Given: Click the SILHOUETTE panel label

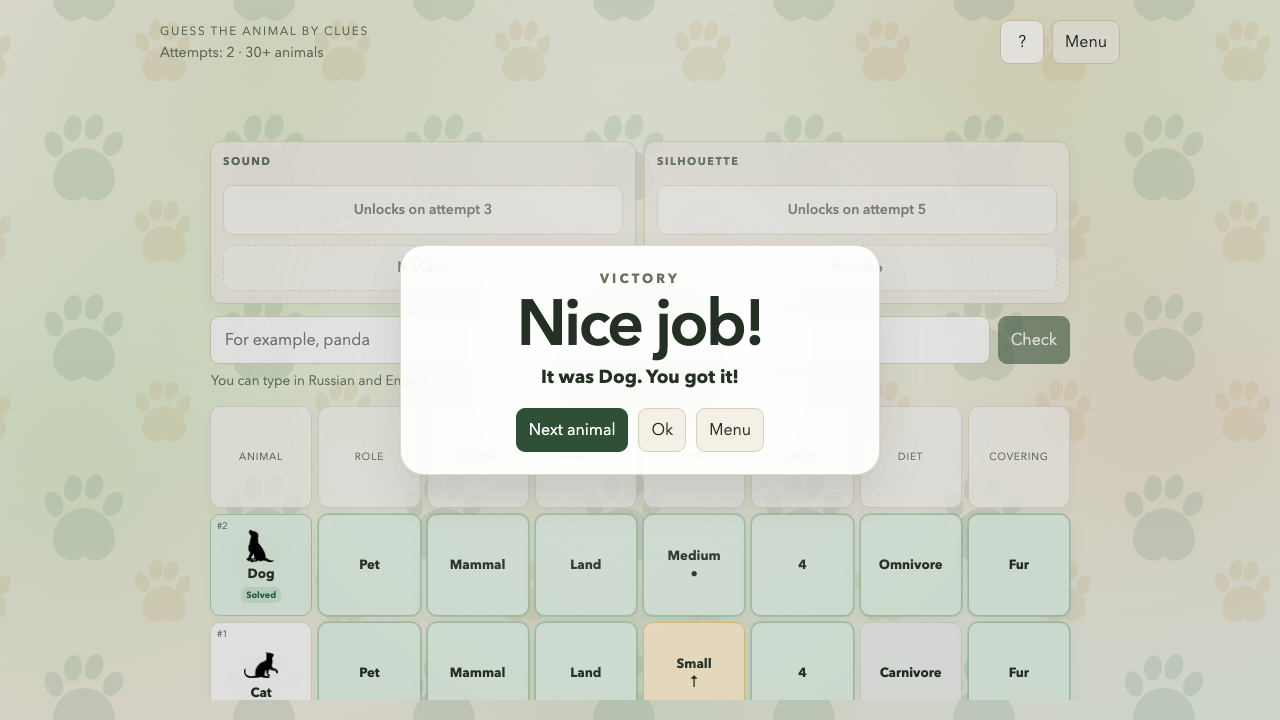Looking at the screenshot, I should (x=698, y=161).
